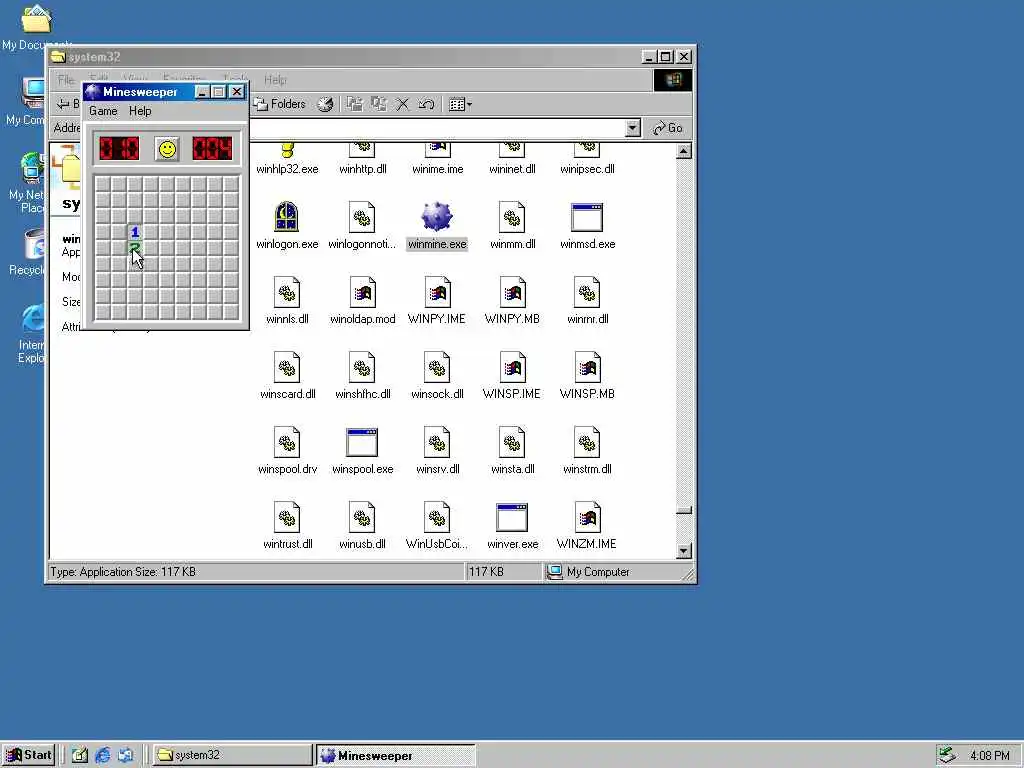
Task: Click the Windows logo throbber in system32
Action: pos(672,80)
